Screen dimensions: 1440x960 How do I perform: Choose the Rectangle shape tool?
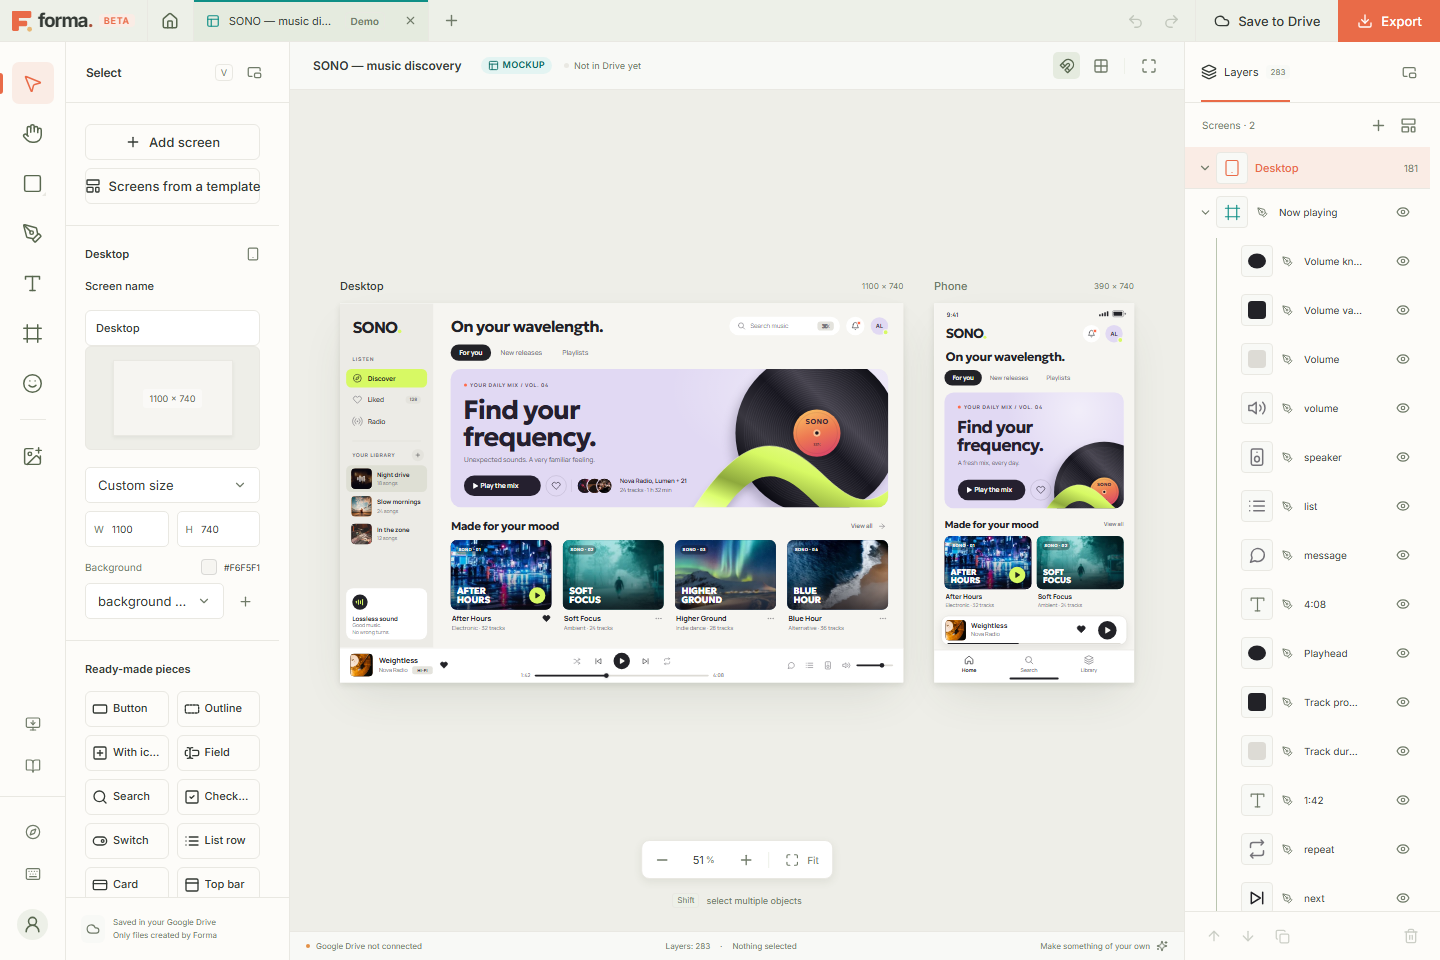(33, 184)
